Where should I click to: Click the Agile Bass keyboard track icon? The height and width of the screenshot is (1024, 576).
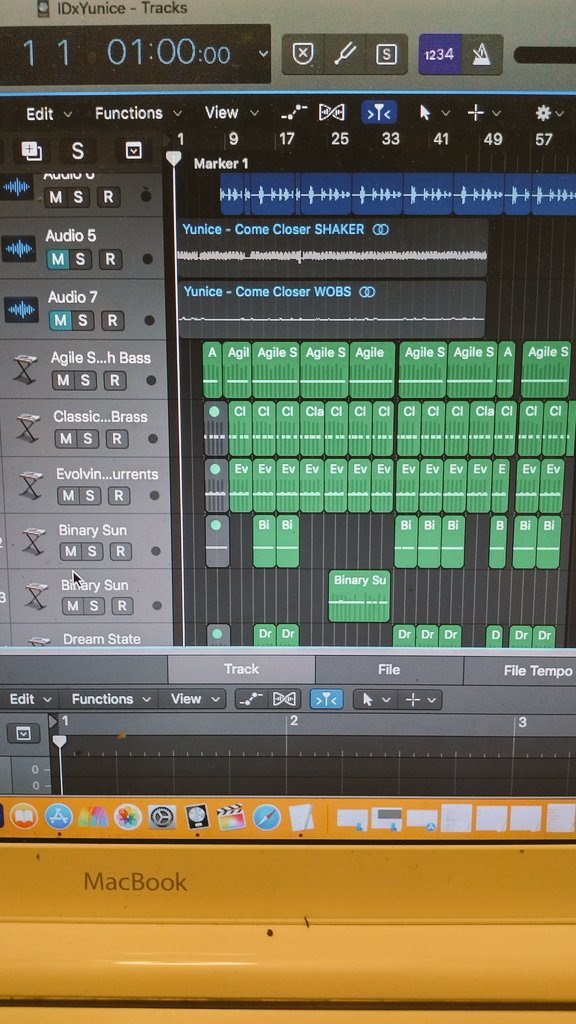(25, 370)
